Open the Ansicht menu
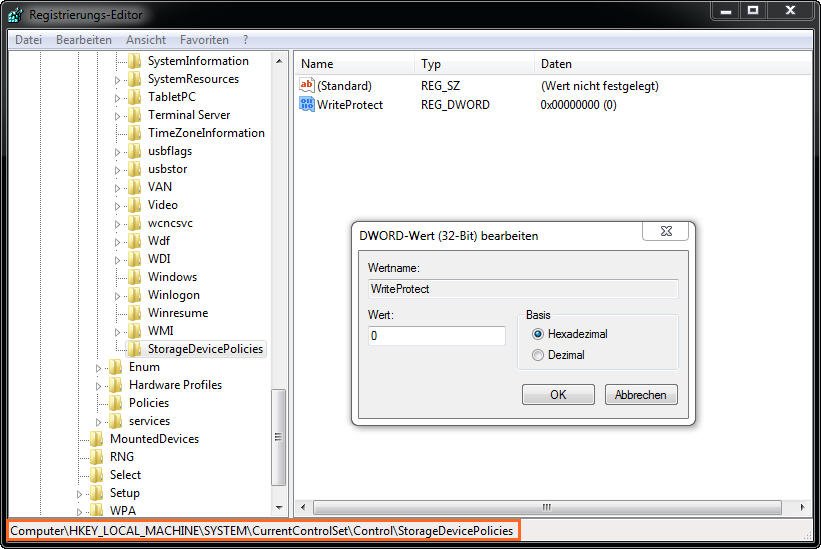821x549 pixels. (146, 40)
